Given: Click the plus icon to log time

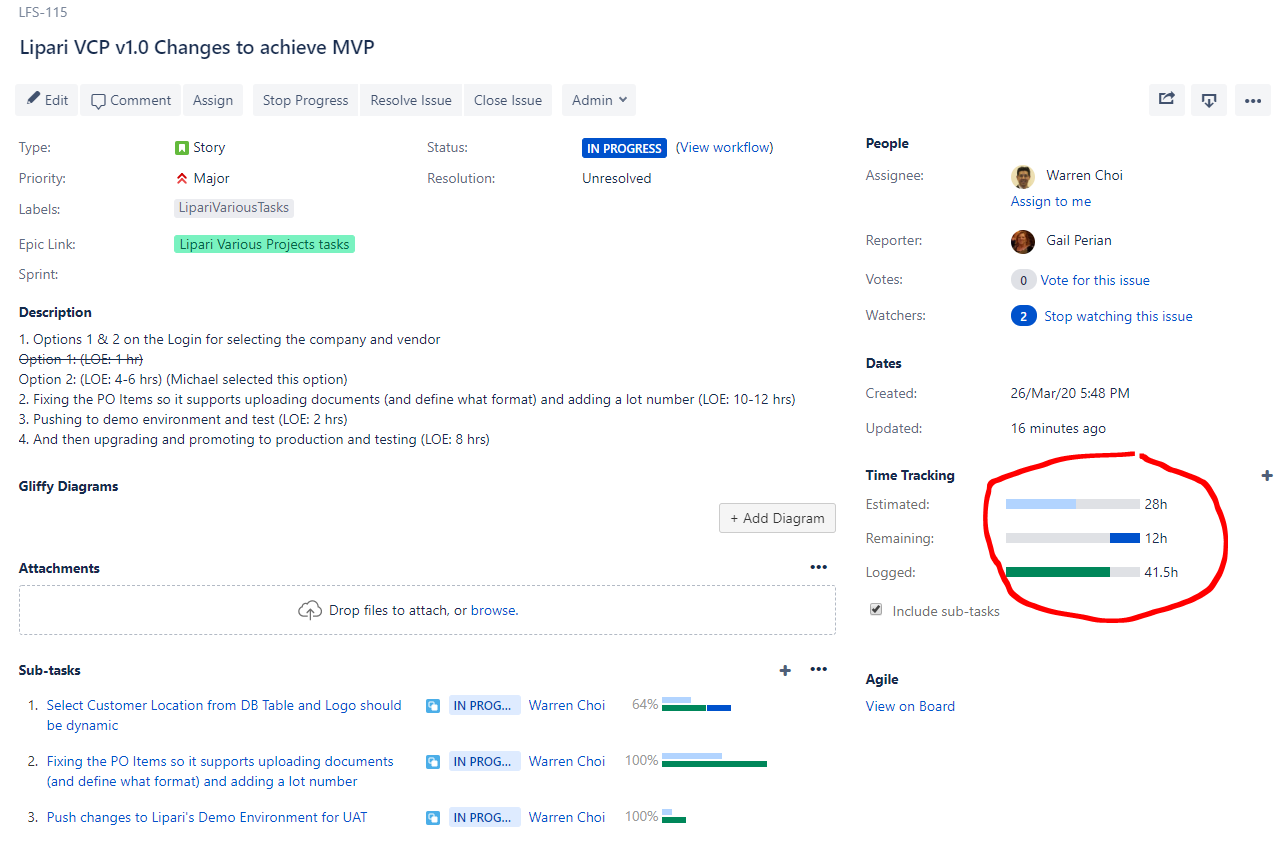Looking at the screenshot, I should point(1267,476).
